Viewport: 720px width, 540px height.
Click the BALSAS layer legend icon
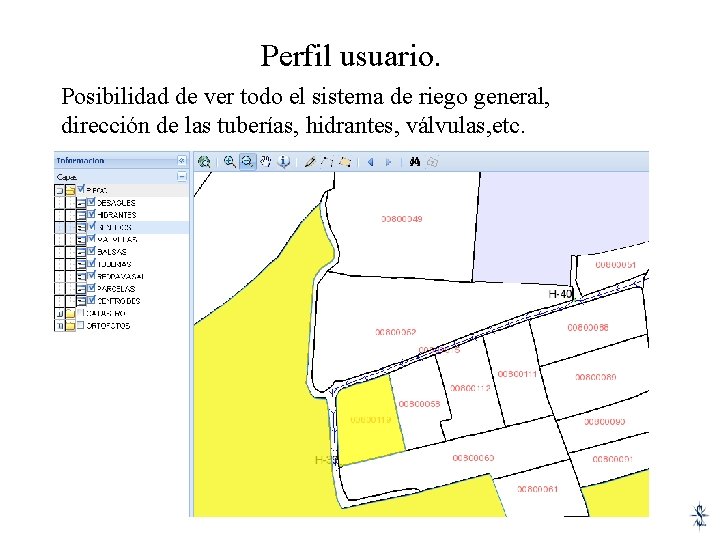[81, 252]
